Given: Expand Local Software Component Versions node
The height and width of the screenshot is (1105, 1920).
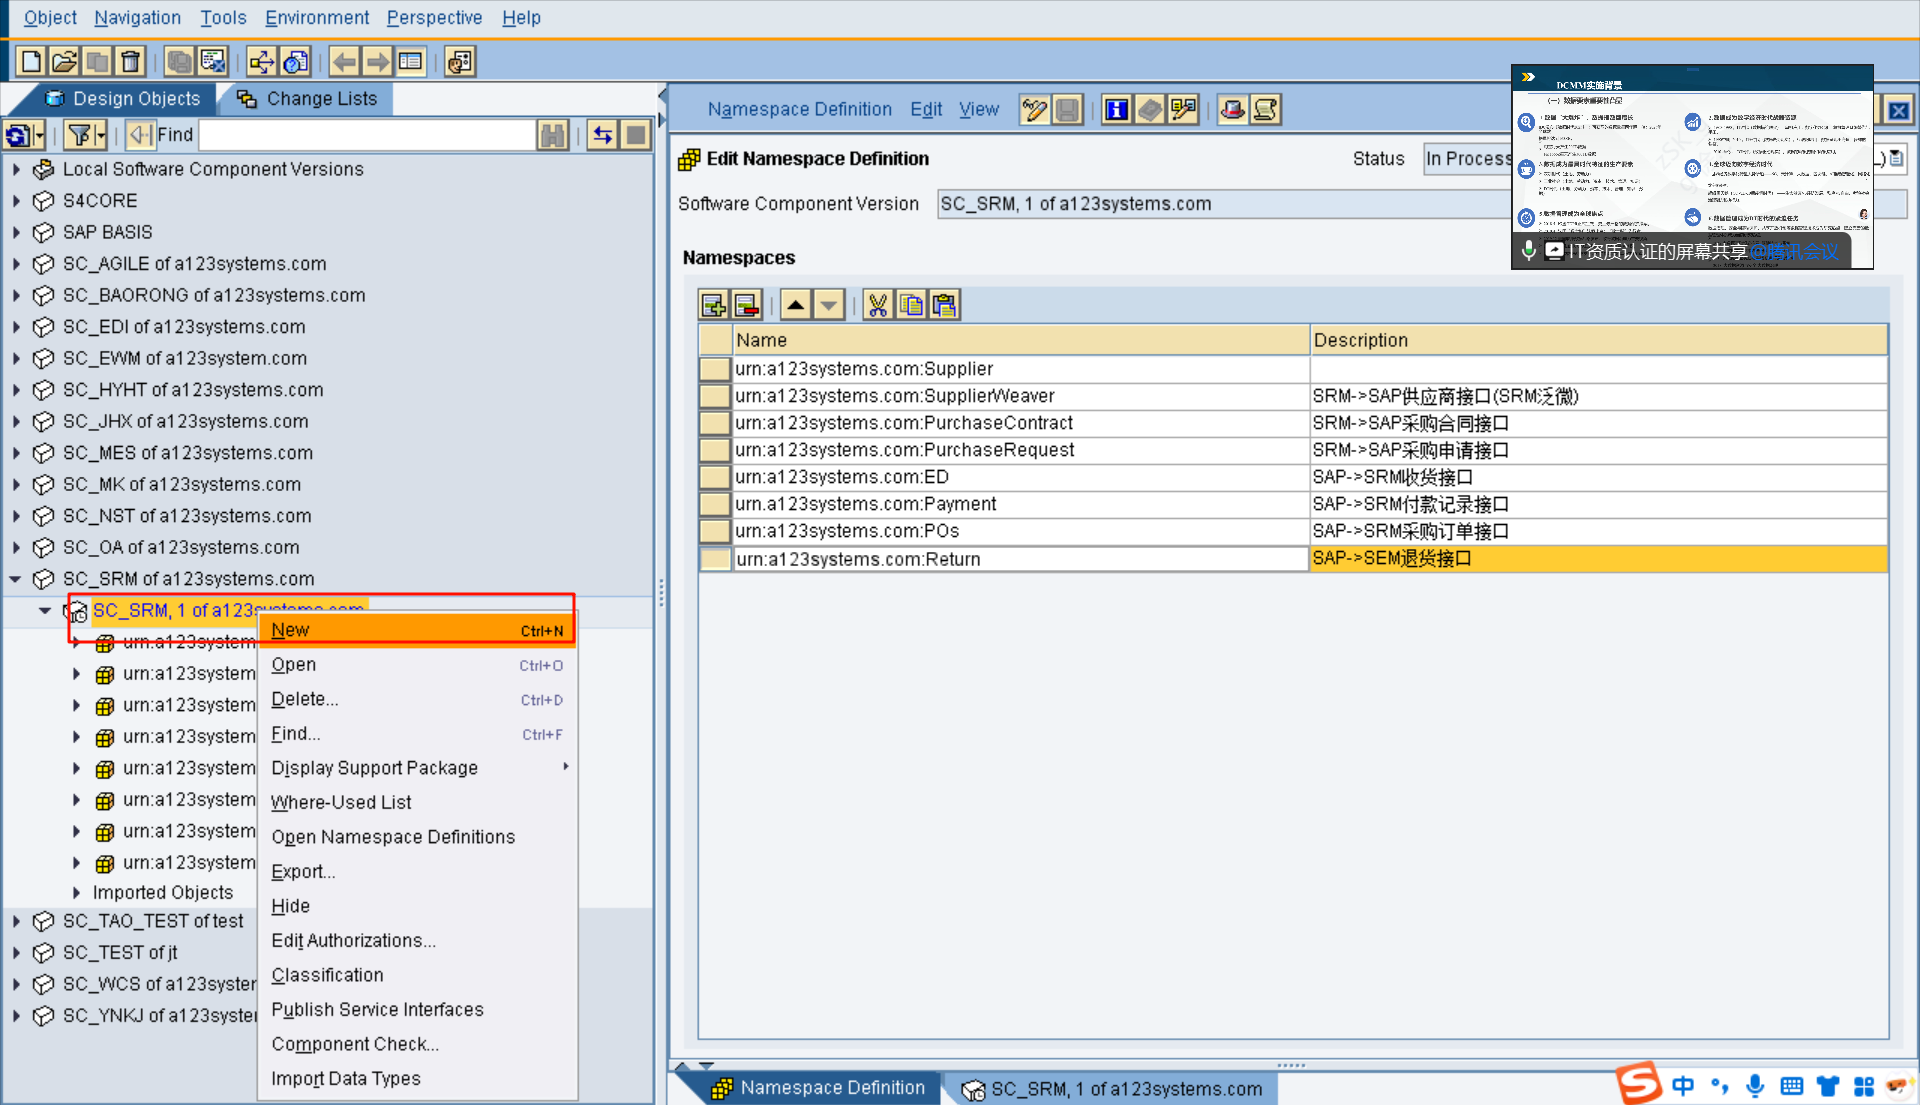Looking at the screenshot, I should coord(16,170).
